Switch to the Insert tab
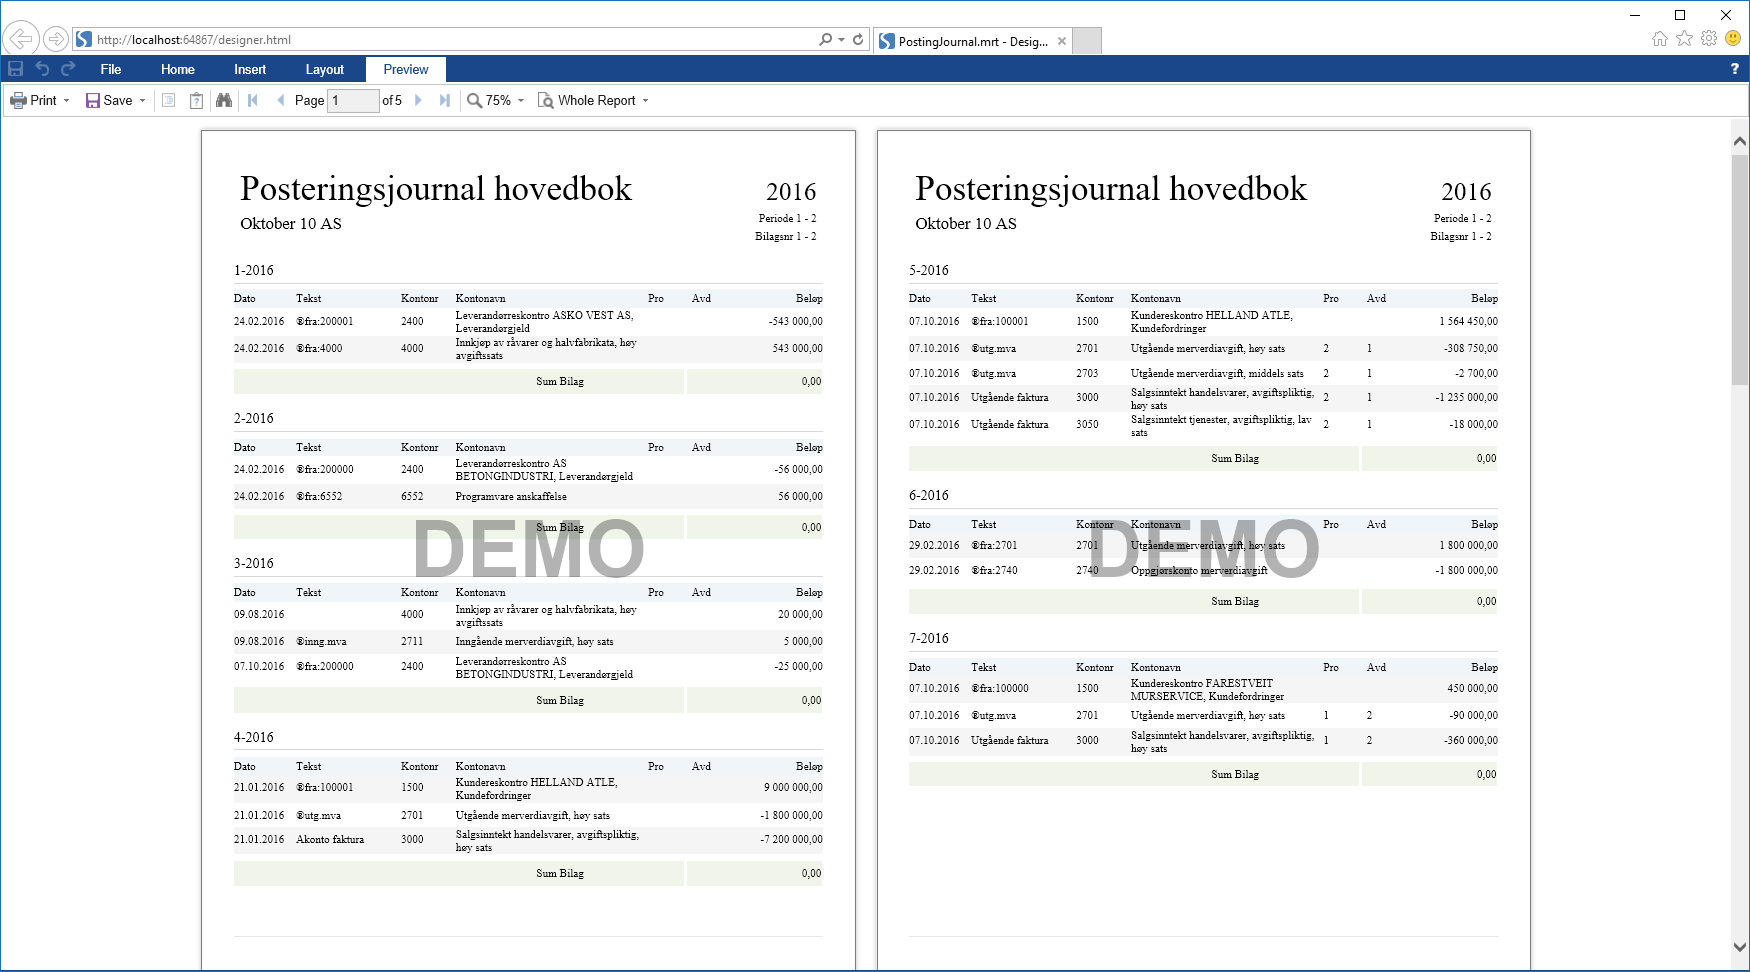Image resolution: width=1750 pixels, height=972 pixels. (x=250, y=69)
